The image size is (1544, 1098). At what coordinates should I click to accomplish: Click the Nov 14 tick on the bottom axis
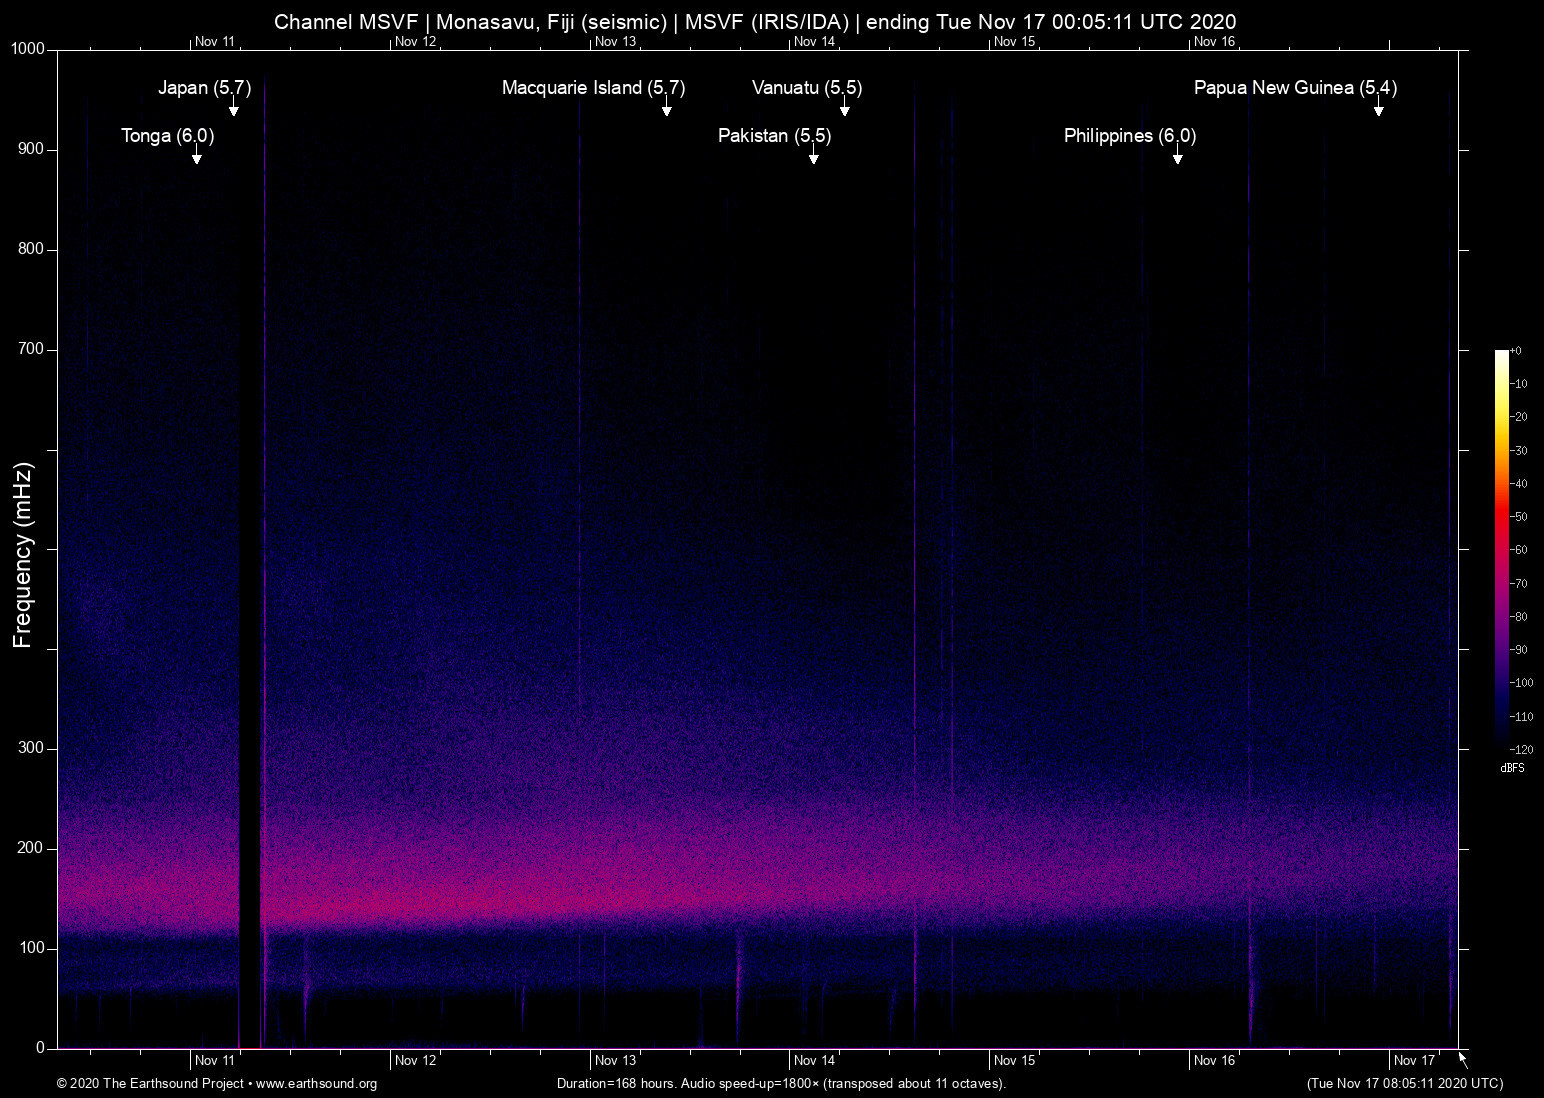[814, 1060]
